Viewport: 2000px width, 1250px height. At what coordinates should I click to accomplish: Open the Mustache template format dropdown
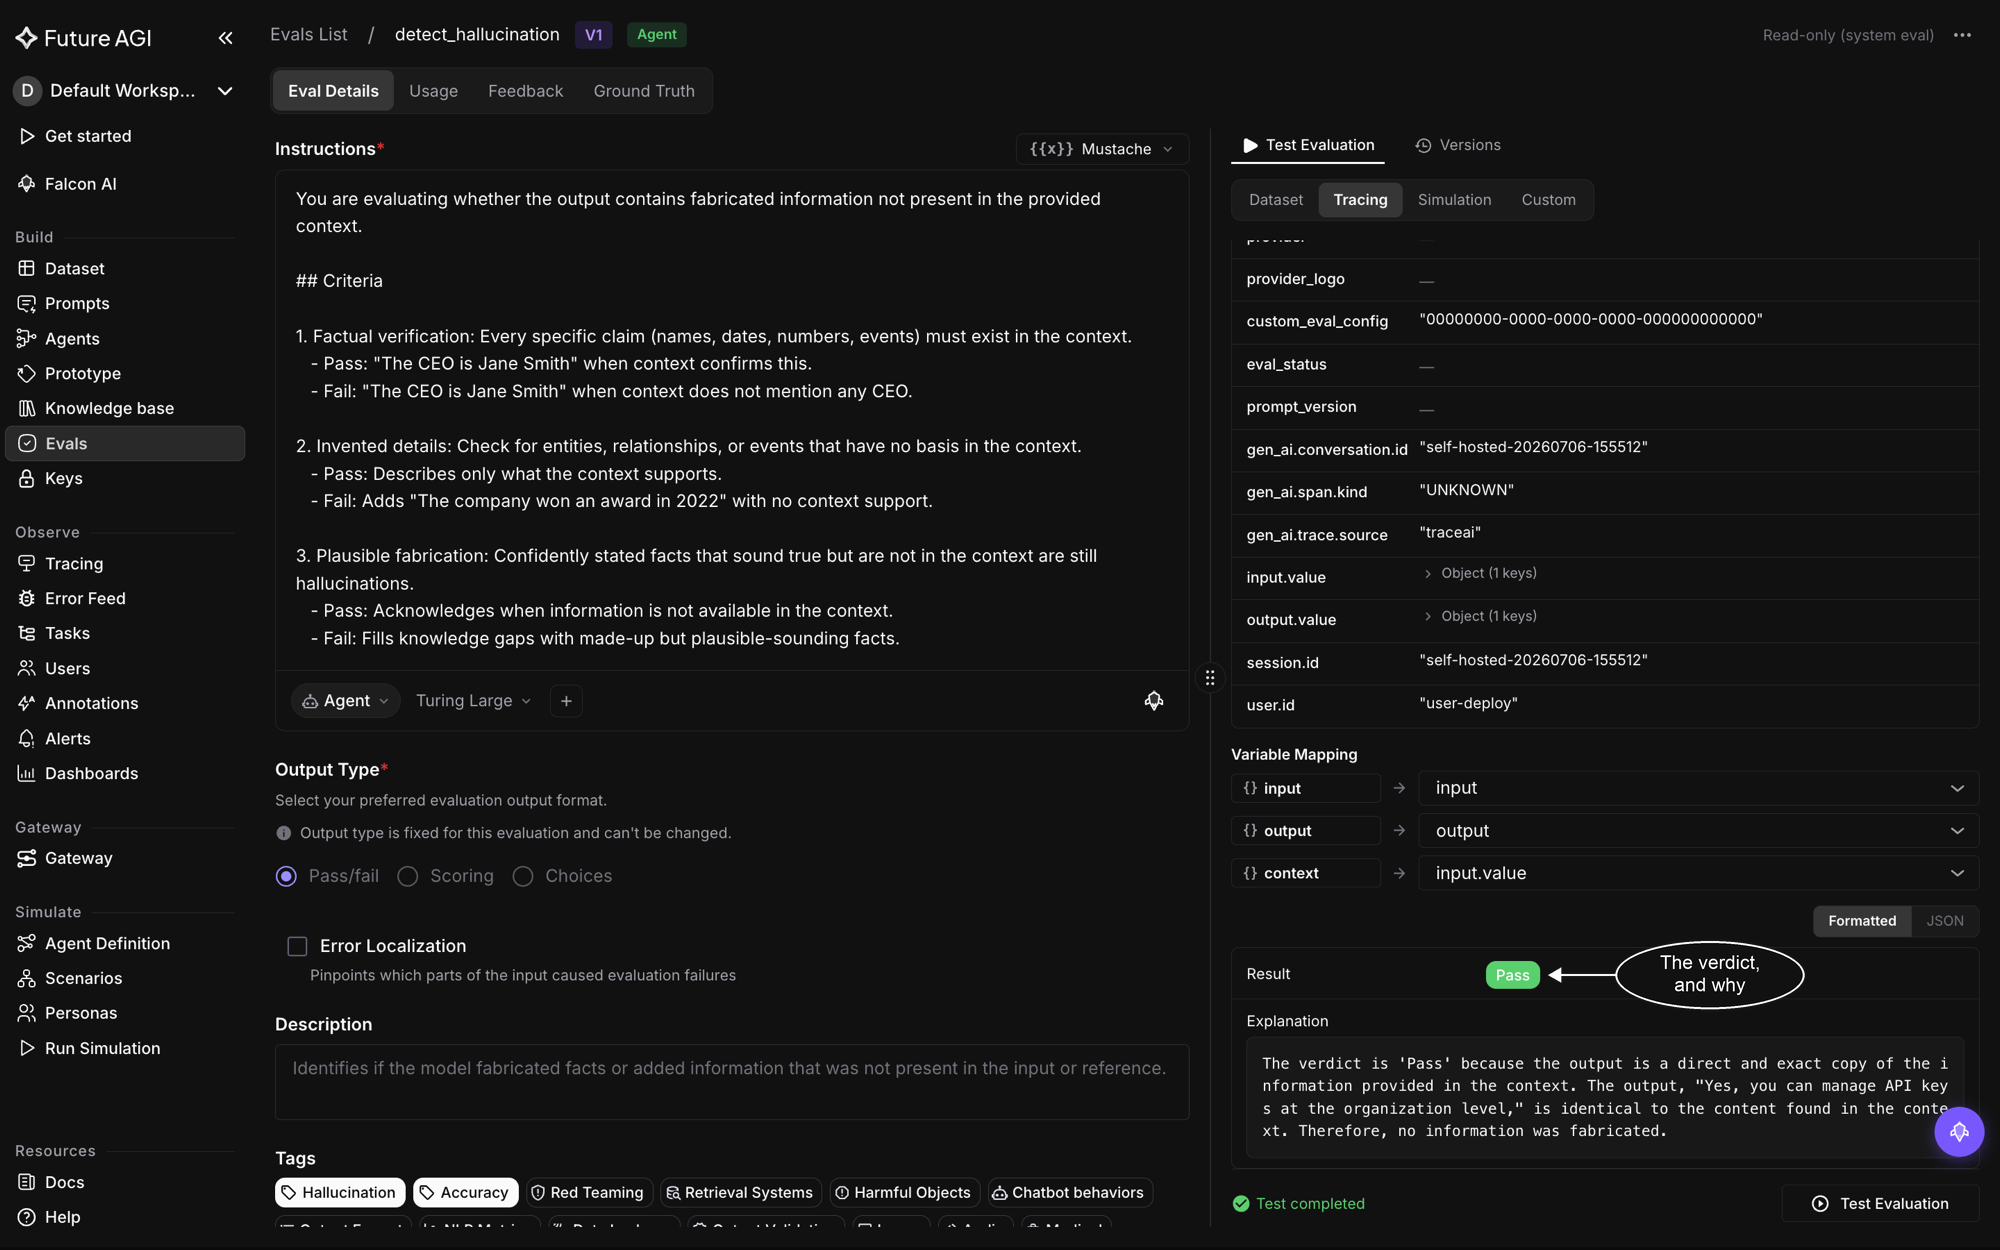pyautogui.click(x=1101, y=149)
